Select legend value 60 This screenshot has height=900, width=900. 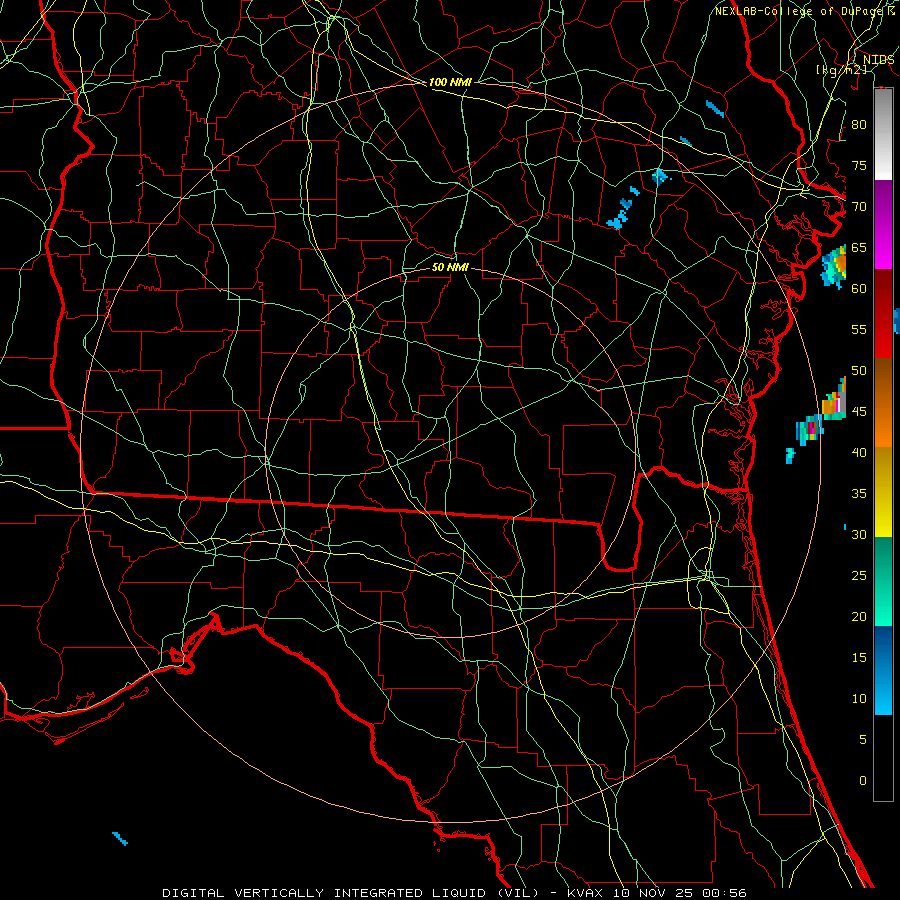coord(859,289)
